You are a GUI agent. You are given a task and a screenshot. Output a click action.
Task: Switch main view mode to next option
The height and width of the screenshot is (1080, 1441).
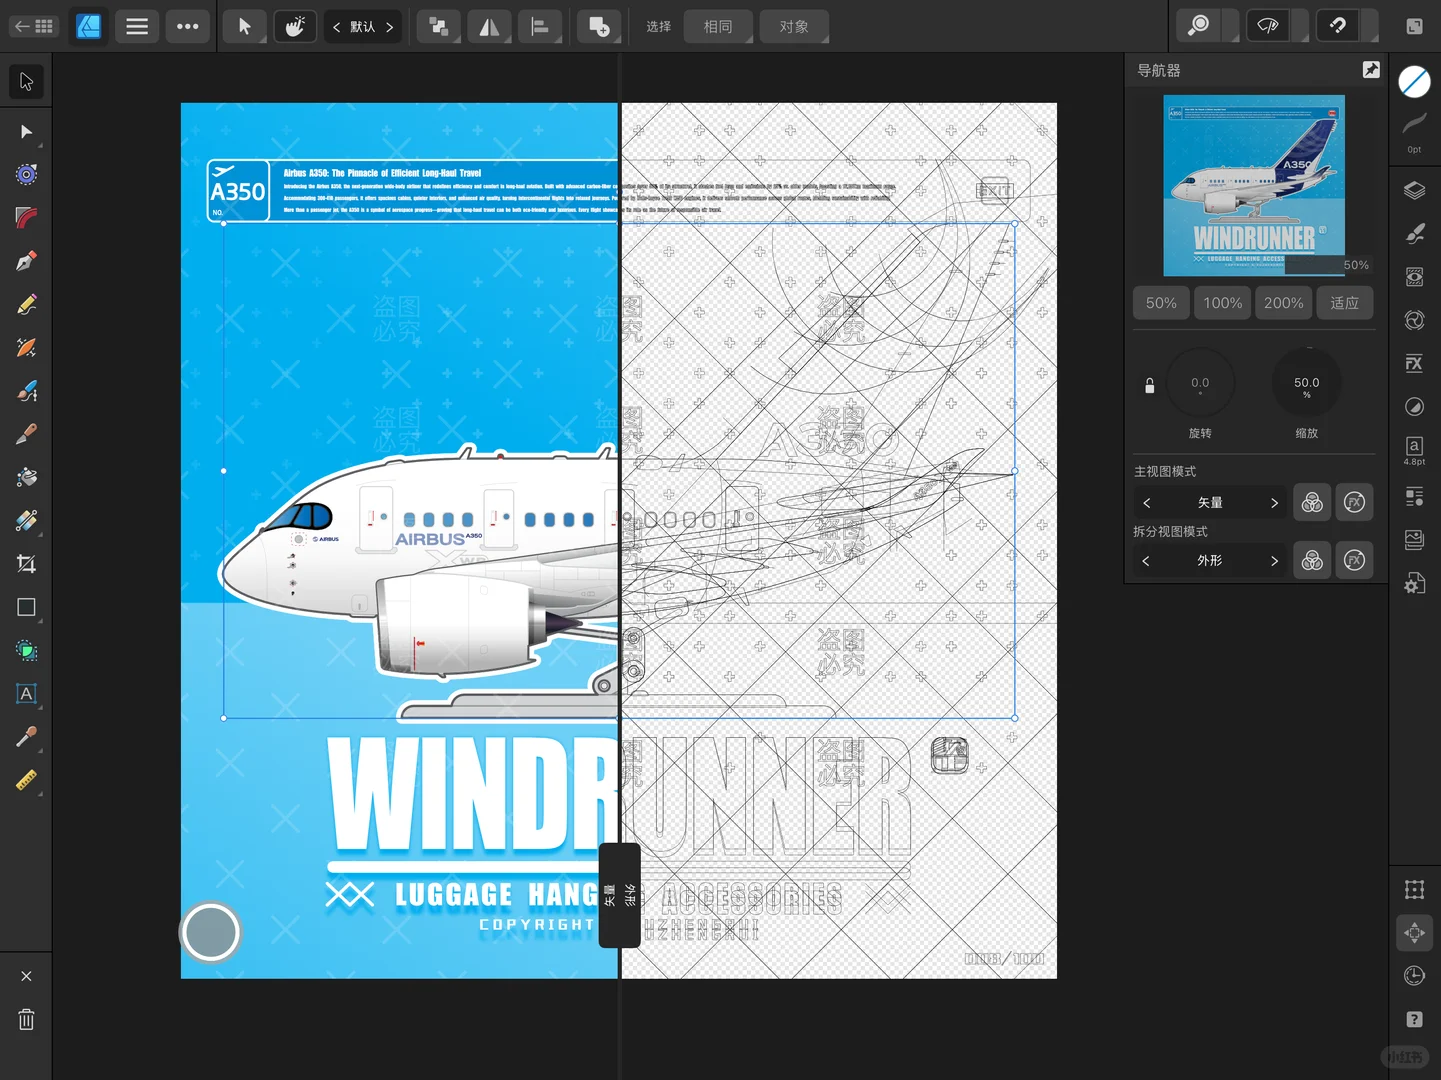click(1274, 503)
